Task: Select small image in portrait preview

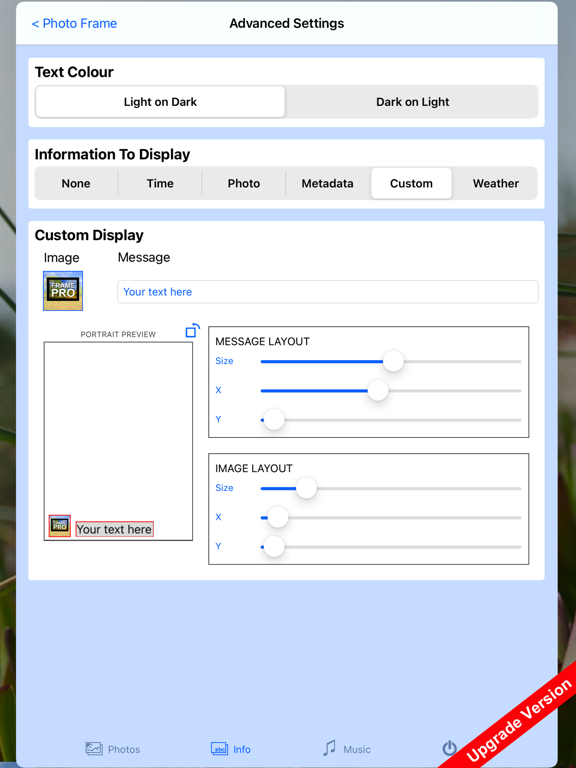Action: [x=60, y=526]
